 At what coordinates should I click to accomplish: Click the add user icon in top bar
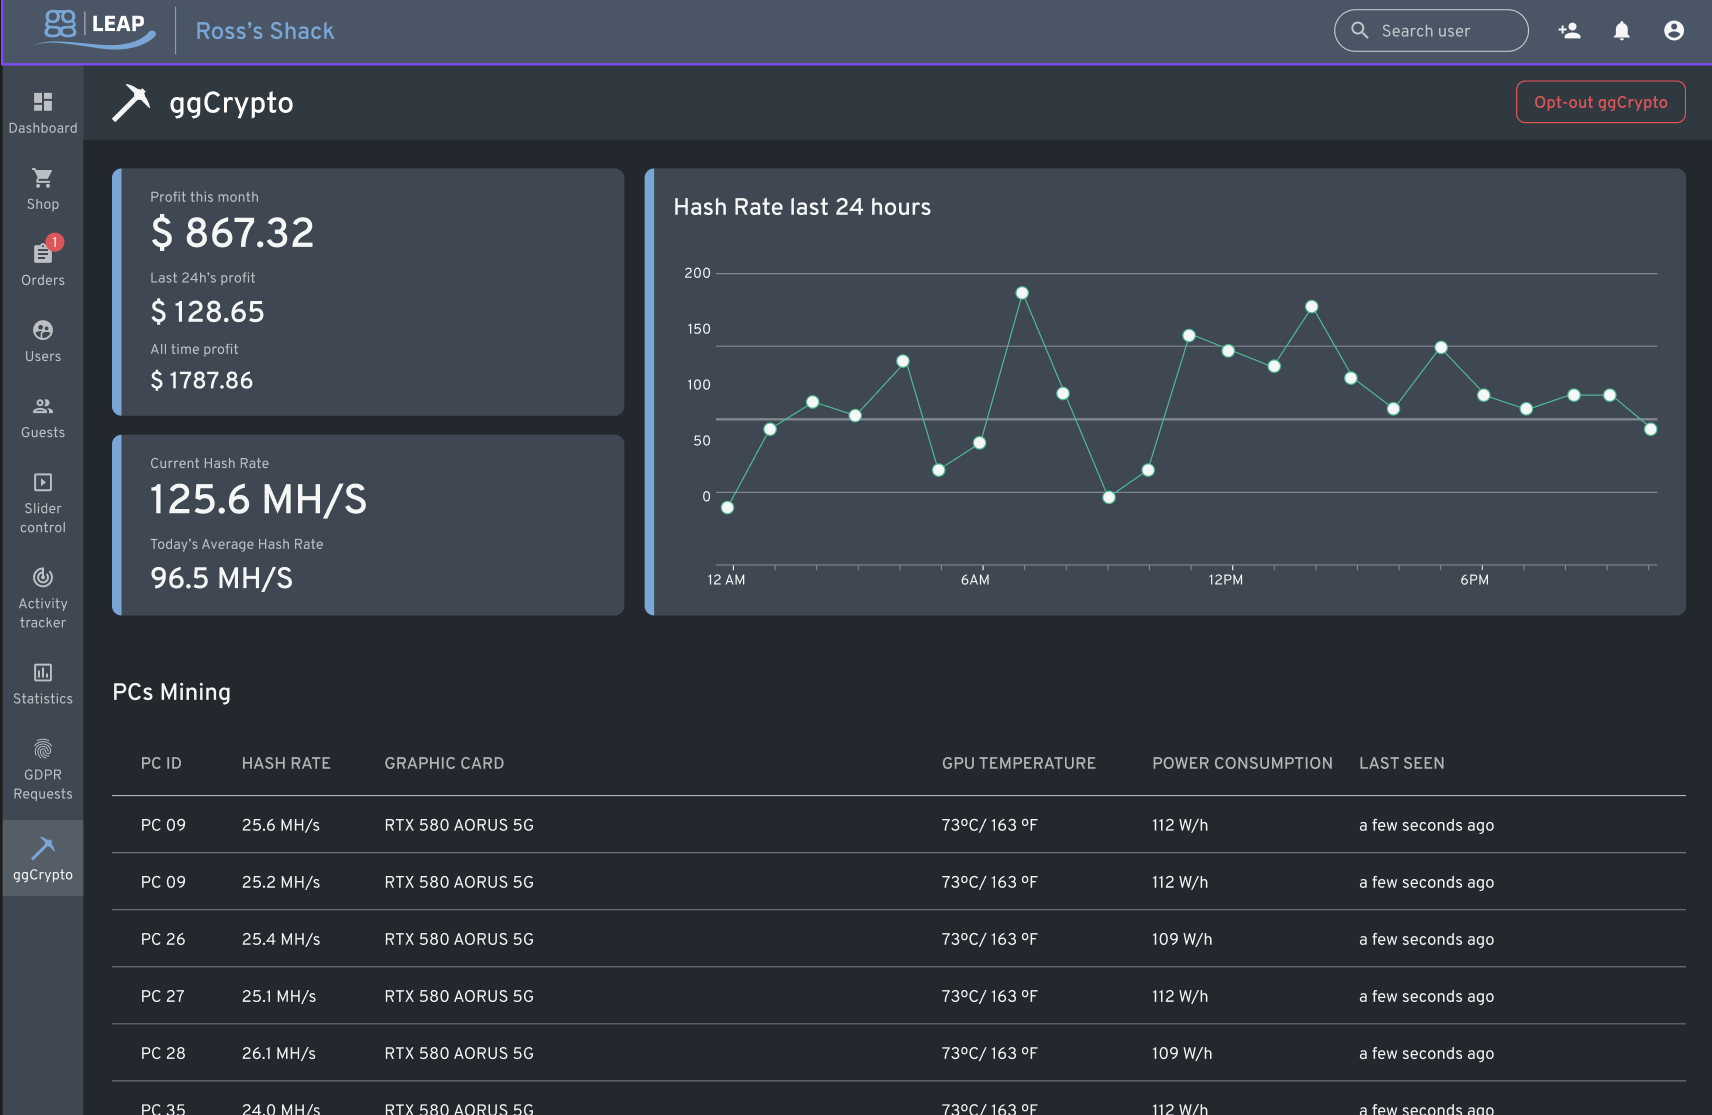[x=1569, y=31]
